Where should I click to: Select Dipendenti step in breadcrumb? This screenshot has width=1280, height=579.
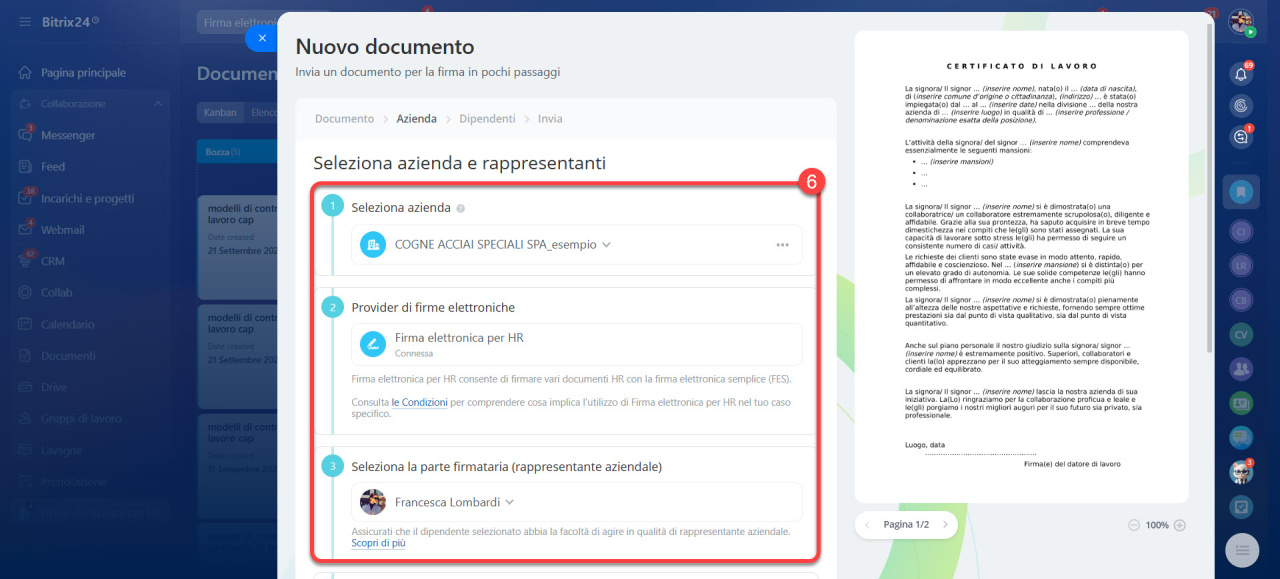[487, 119]
